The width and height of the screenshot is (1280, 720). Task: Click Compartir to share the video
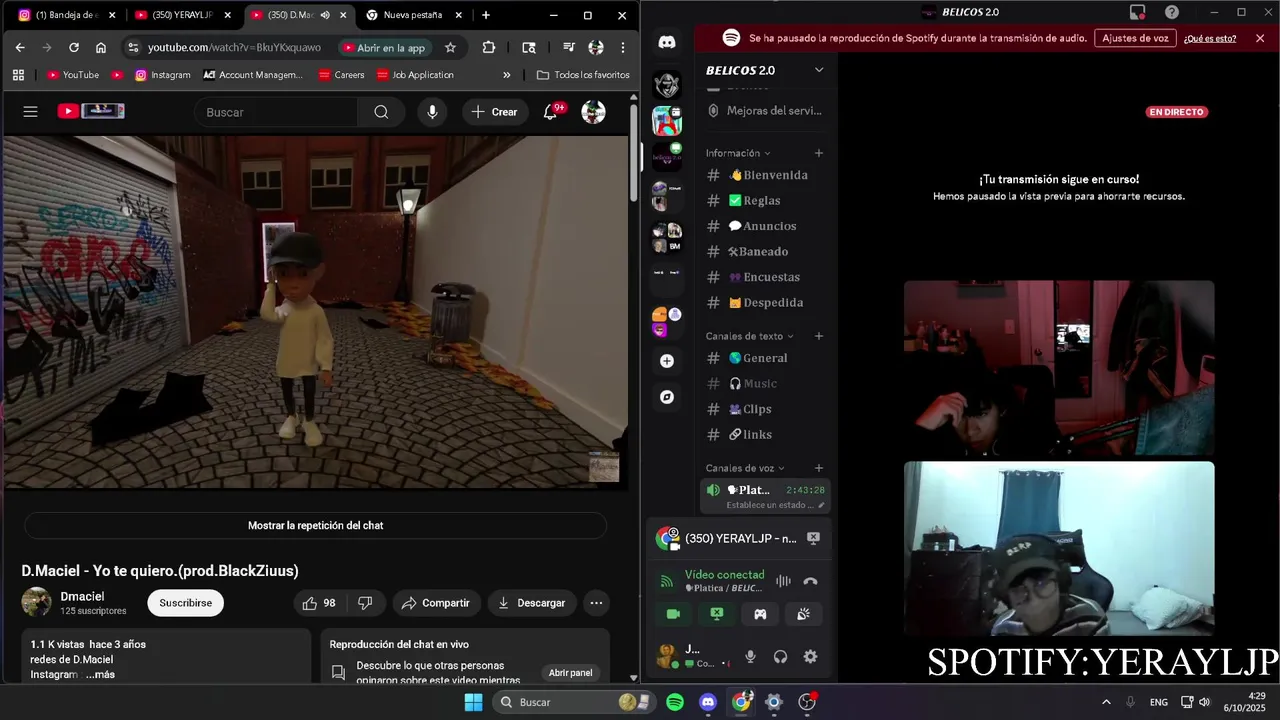click(x=435, y=603)
